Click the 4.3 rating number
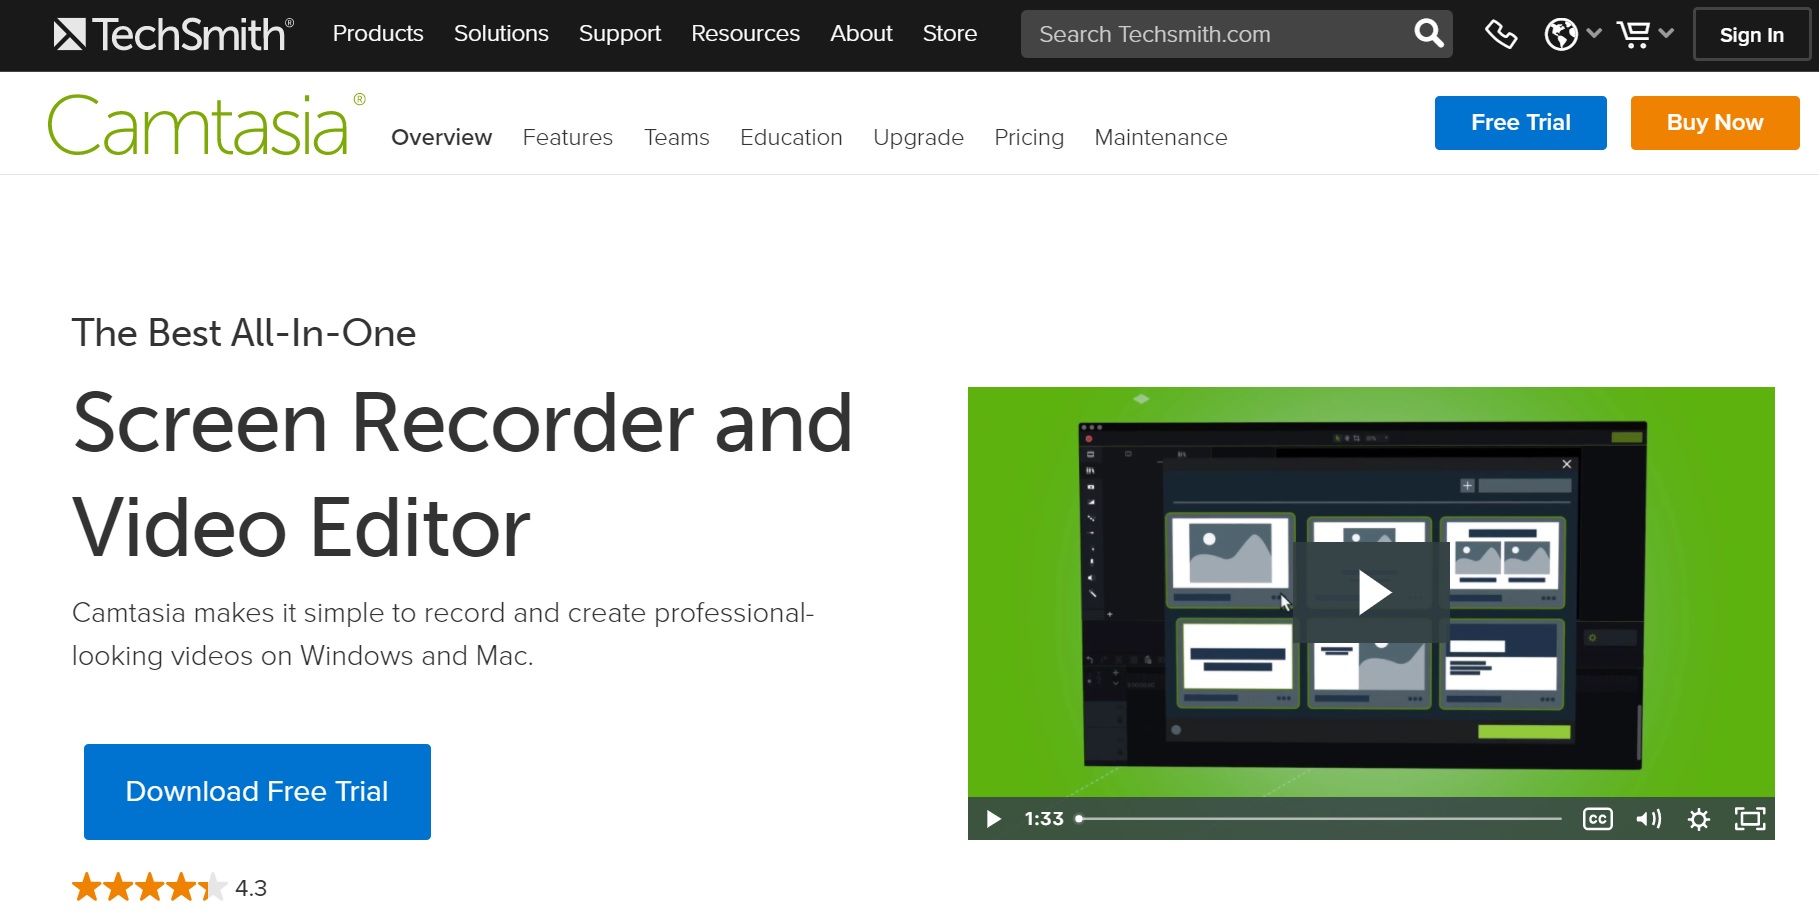 click(x=251, y=888)
